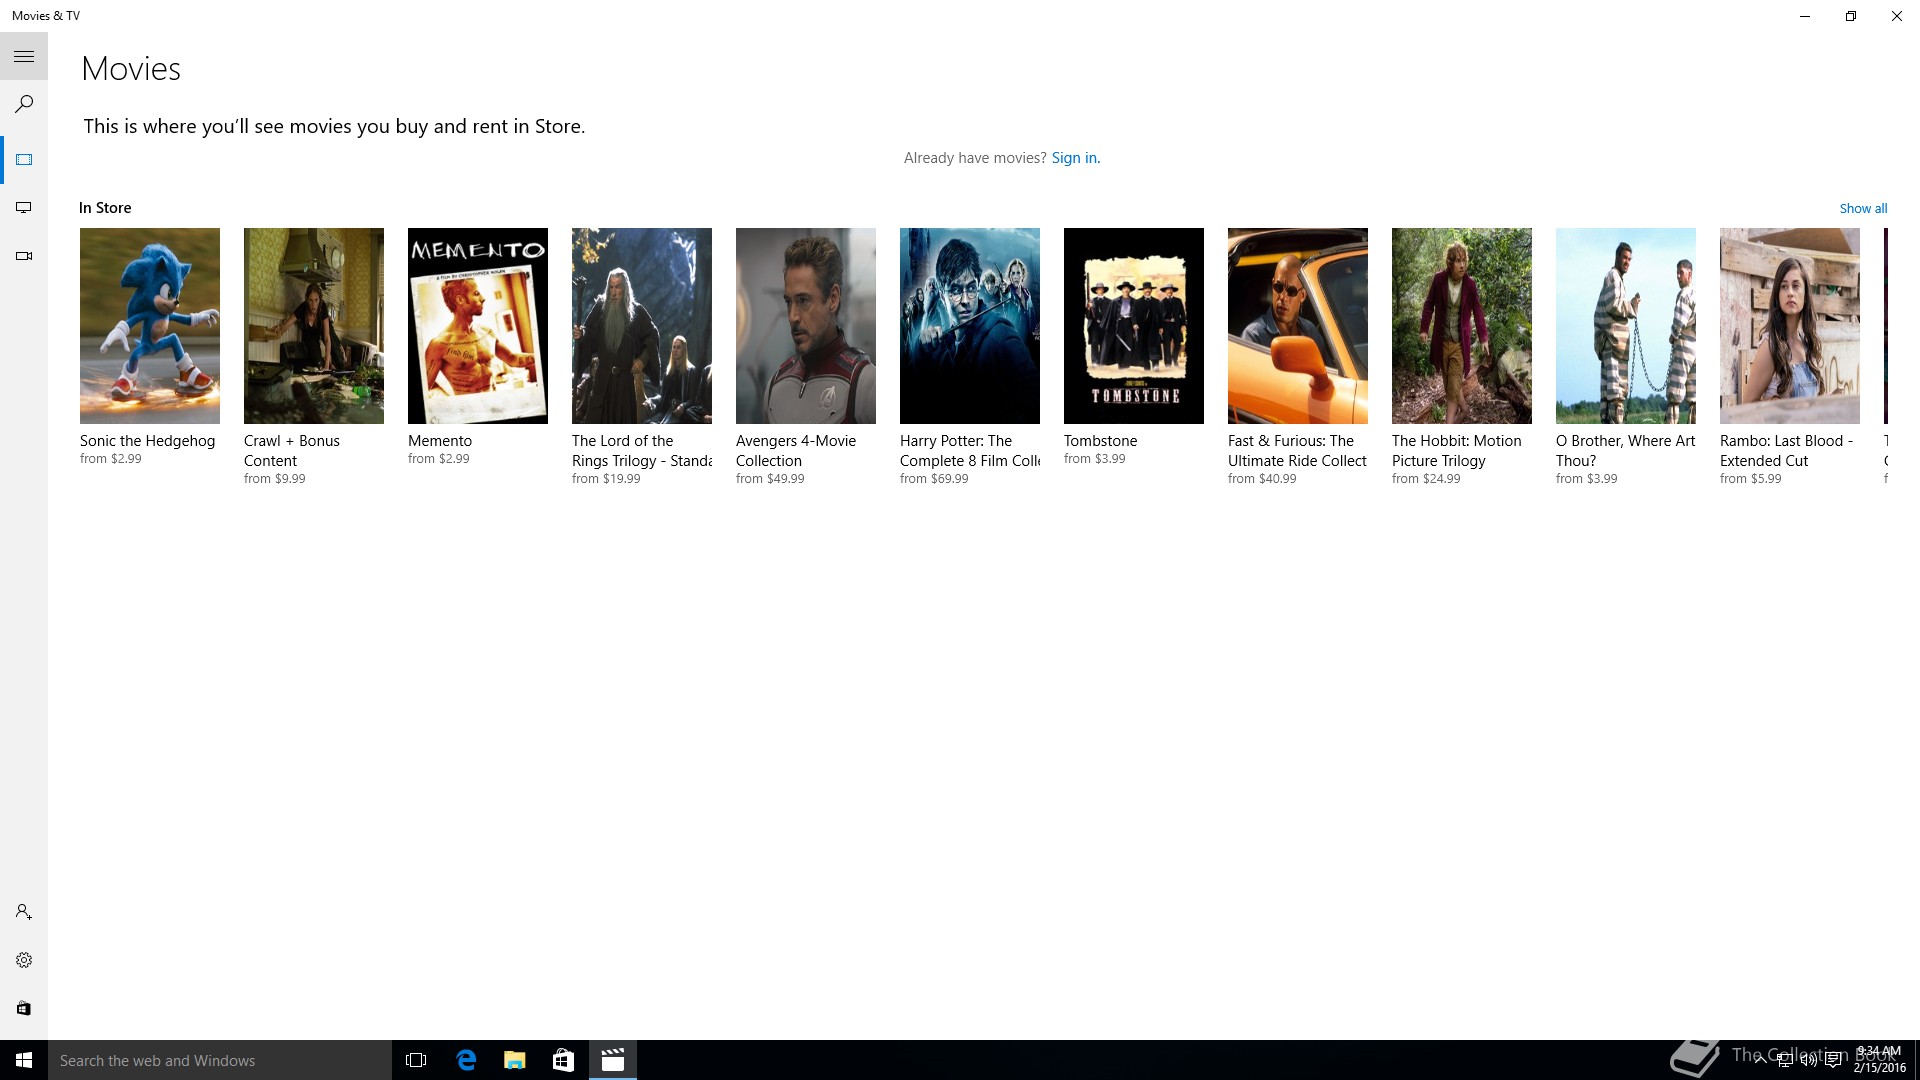Open the Windows Store taskbar icon
The image size is (1920, 1080).
[x=563, y=1060]
